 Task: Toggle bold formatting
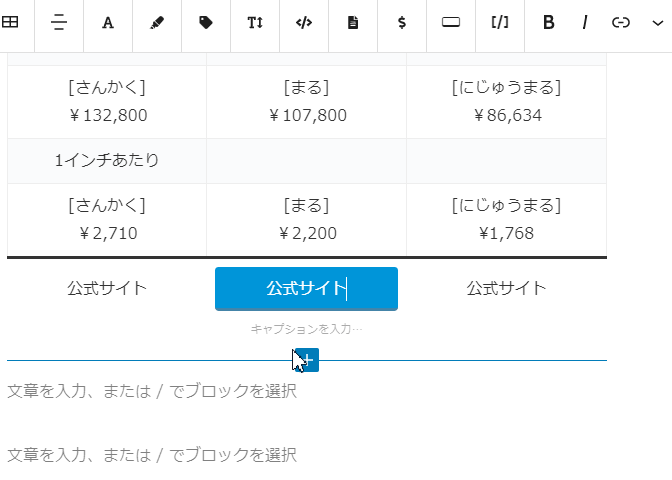coord(549,22)
